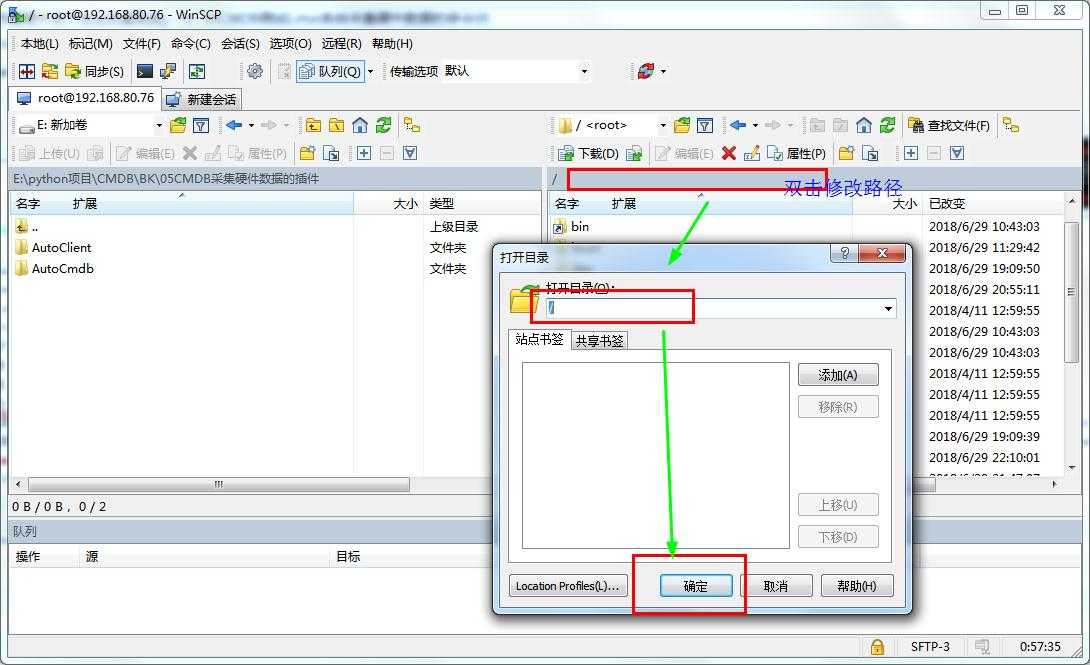Open the Files (文件) menu

(142, 44)
